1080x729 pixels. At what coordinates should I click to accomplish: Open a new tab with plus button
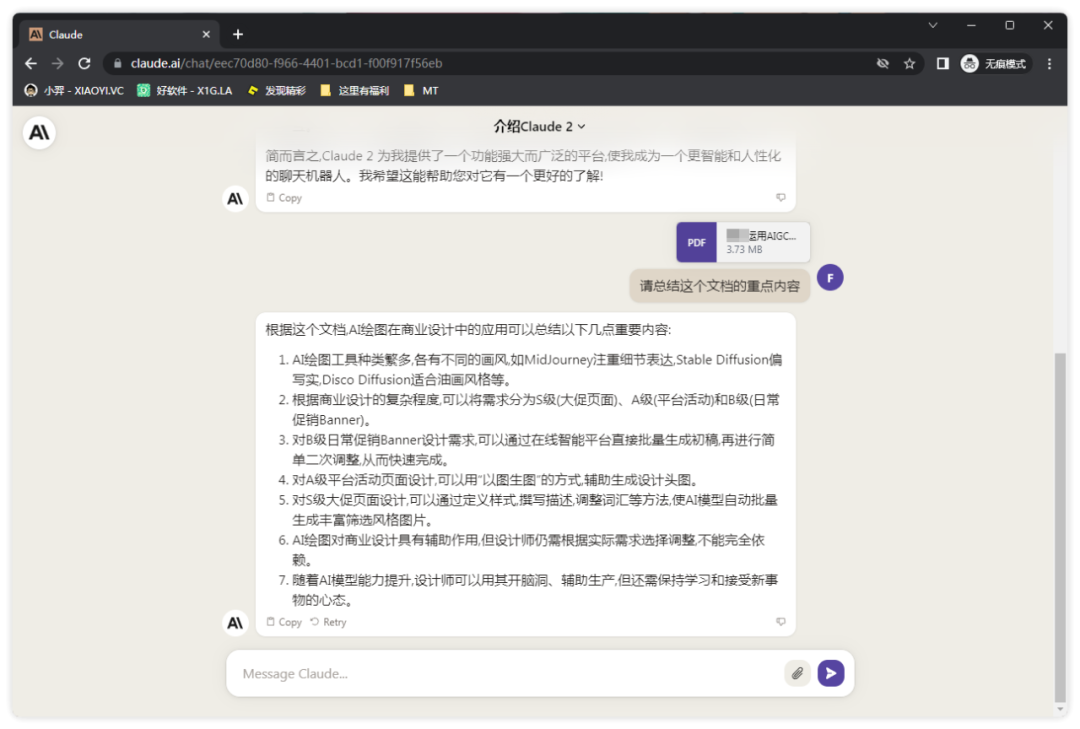(238, 34)
